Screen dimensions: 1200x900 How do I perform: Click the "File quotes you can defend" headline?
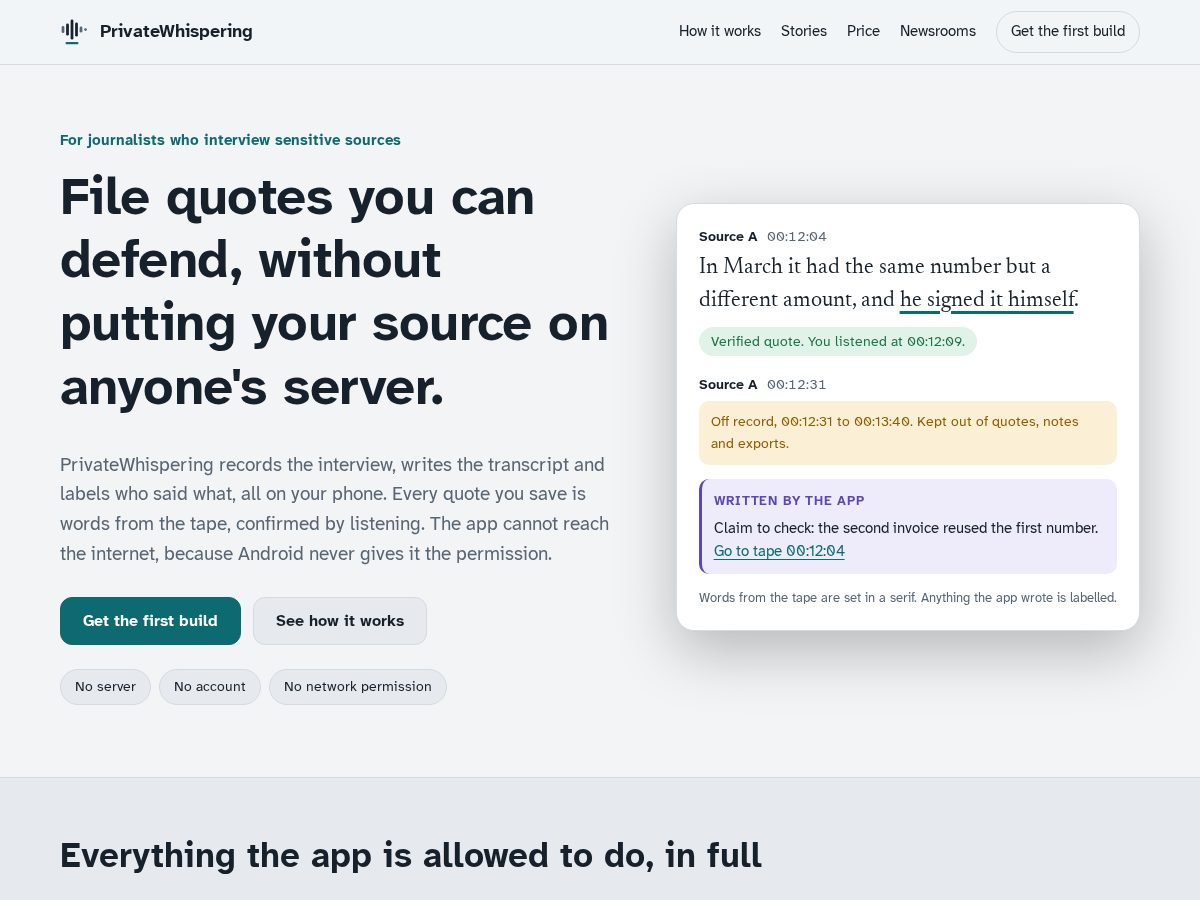(x=334, y=291)
